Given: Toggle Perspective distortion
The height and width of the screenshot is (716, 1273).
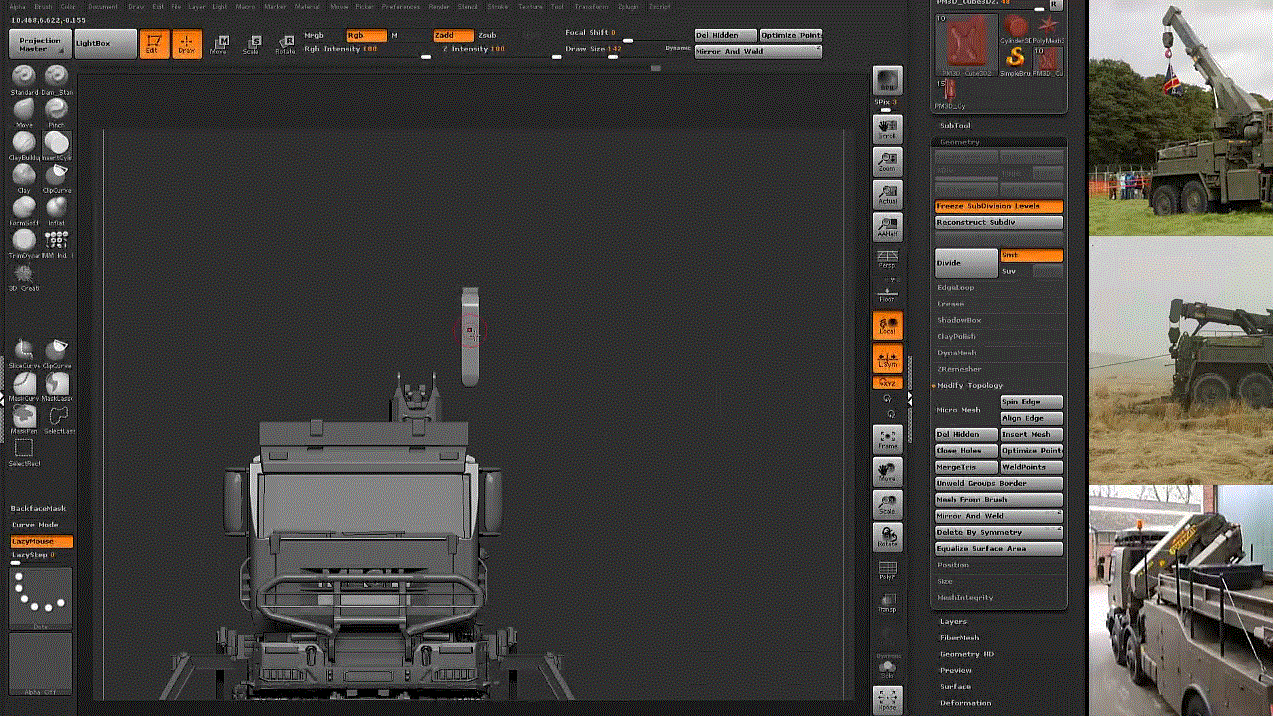Looking at the screenshot, I should coord(887,259).
